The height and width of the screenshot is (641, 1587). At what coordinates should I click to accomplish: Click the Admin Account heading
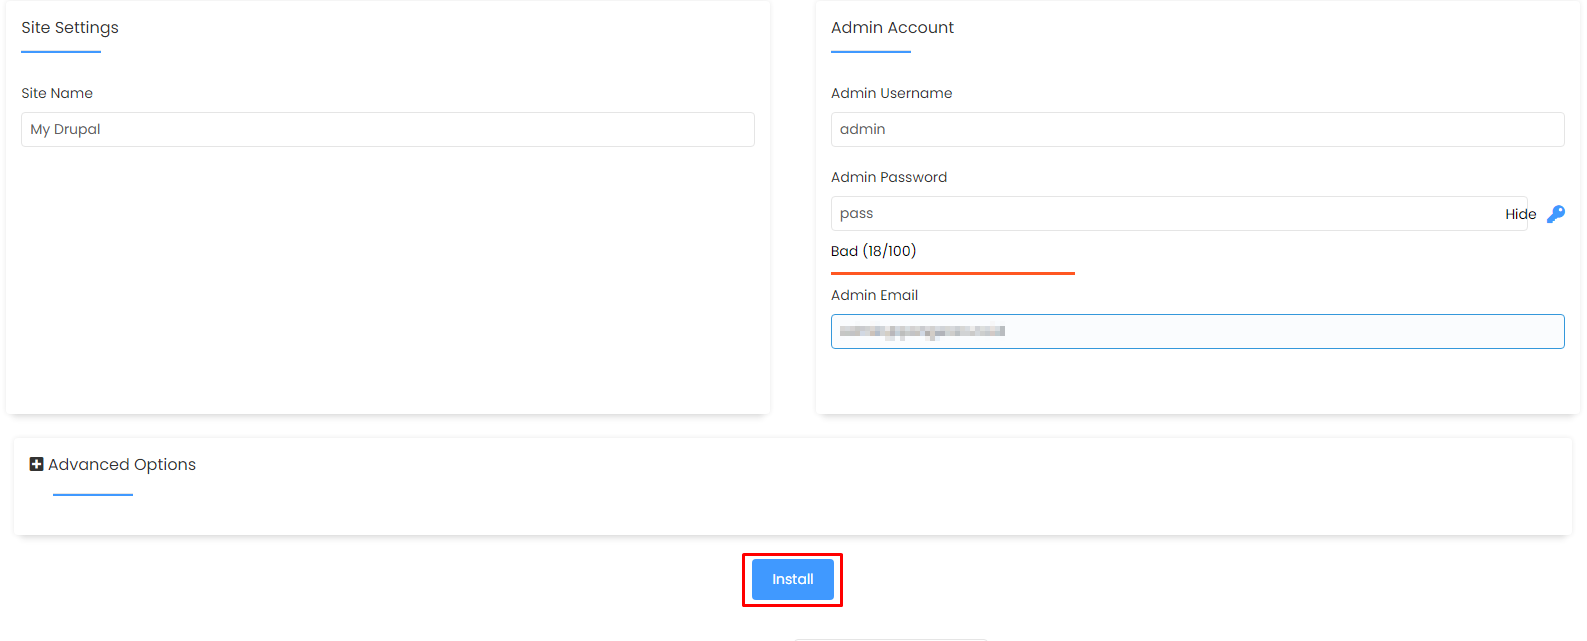point(892,27)
